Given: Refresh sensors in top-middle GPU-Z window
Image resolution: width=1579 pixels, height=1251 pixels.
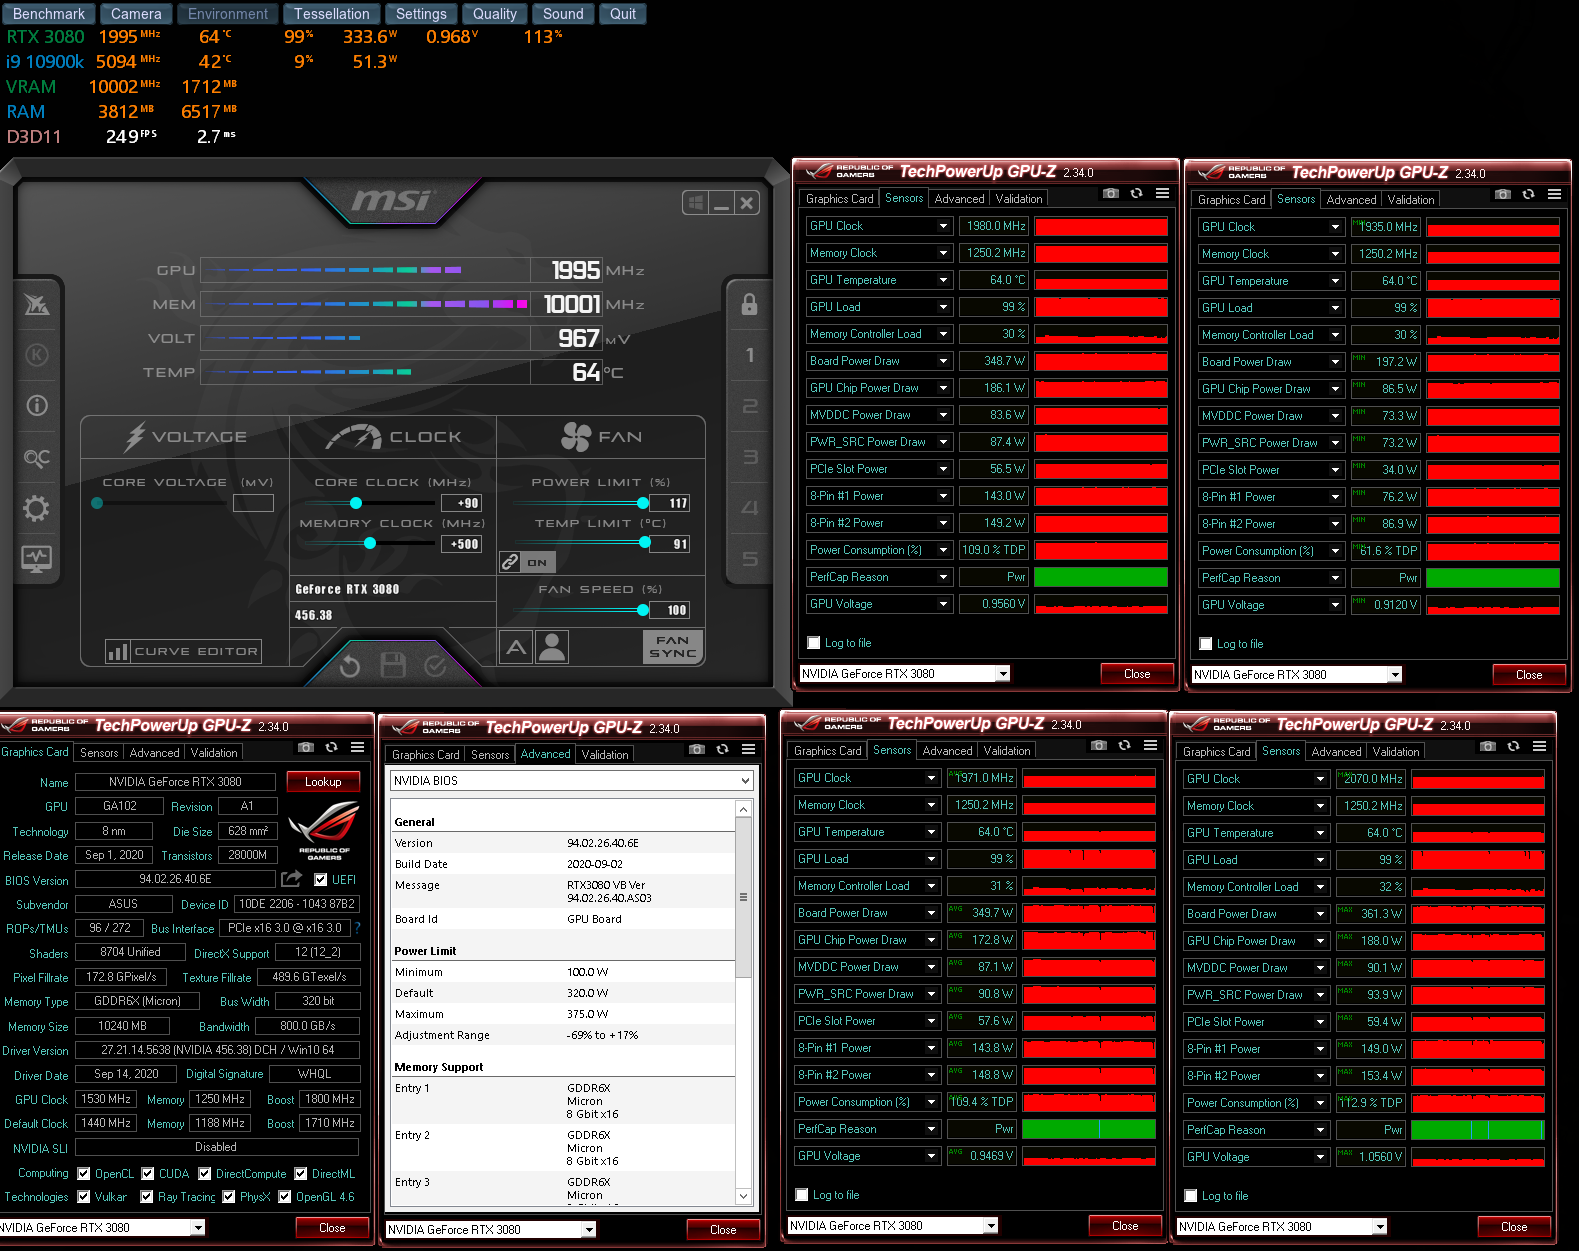Looking at the screenshot, I should (1136, 193).
